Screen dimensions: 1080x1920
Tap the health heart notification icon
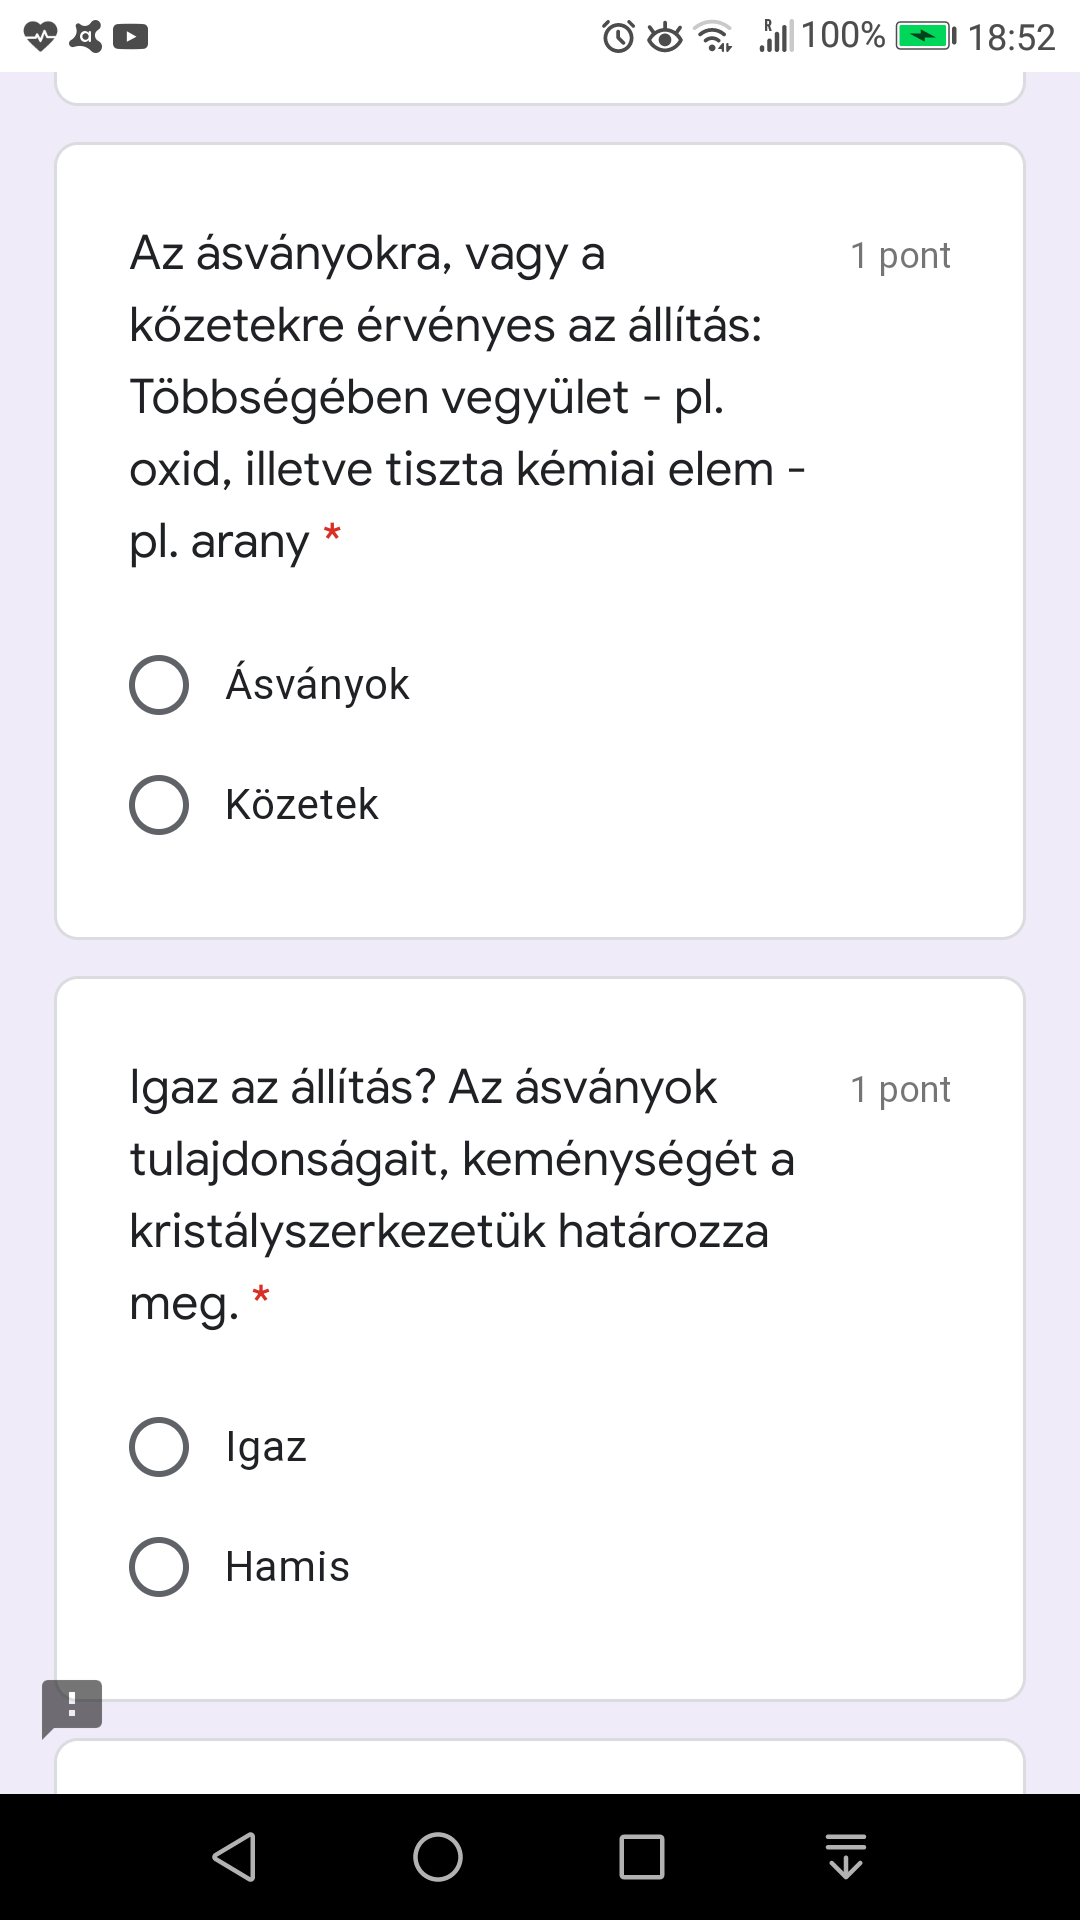(41, 37)
